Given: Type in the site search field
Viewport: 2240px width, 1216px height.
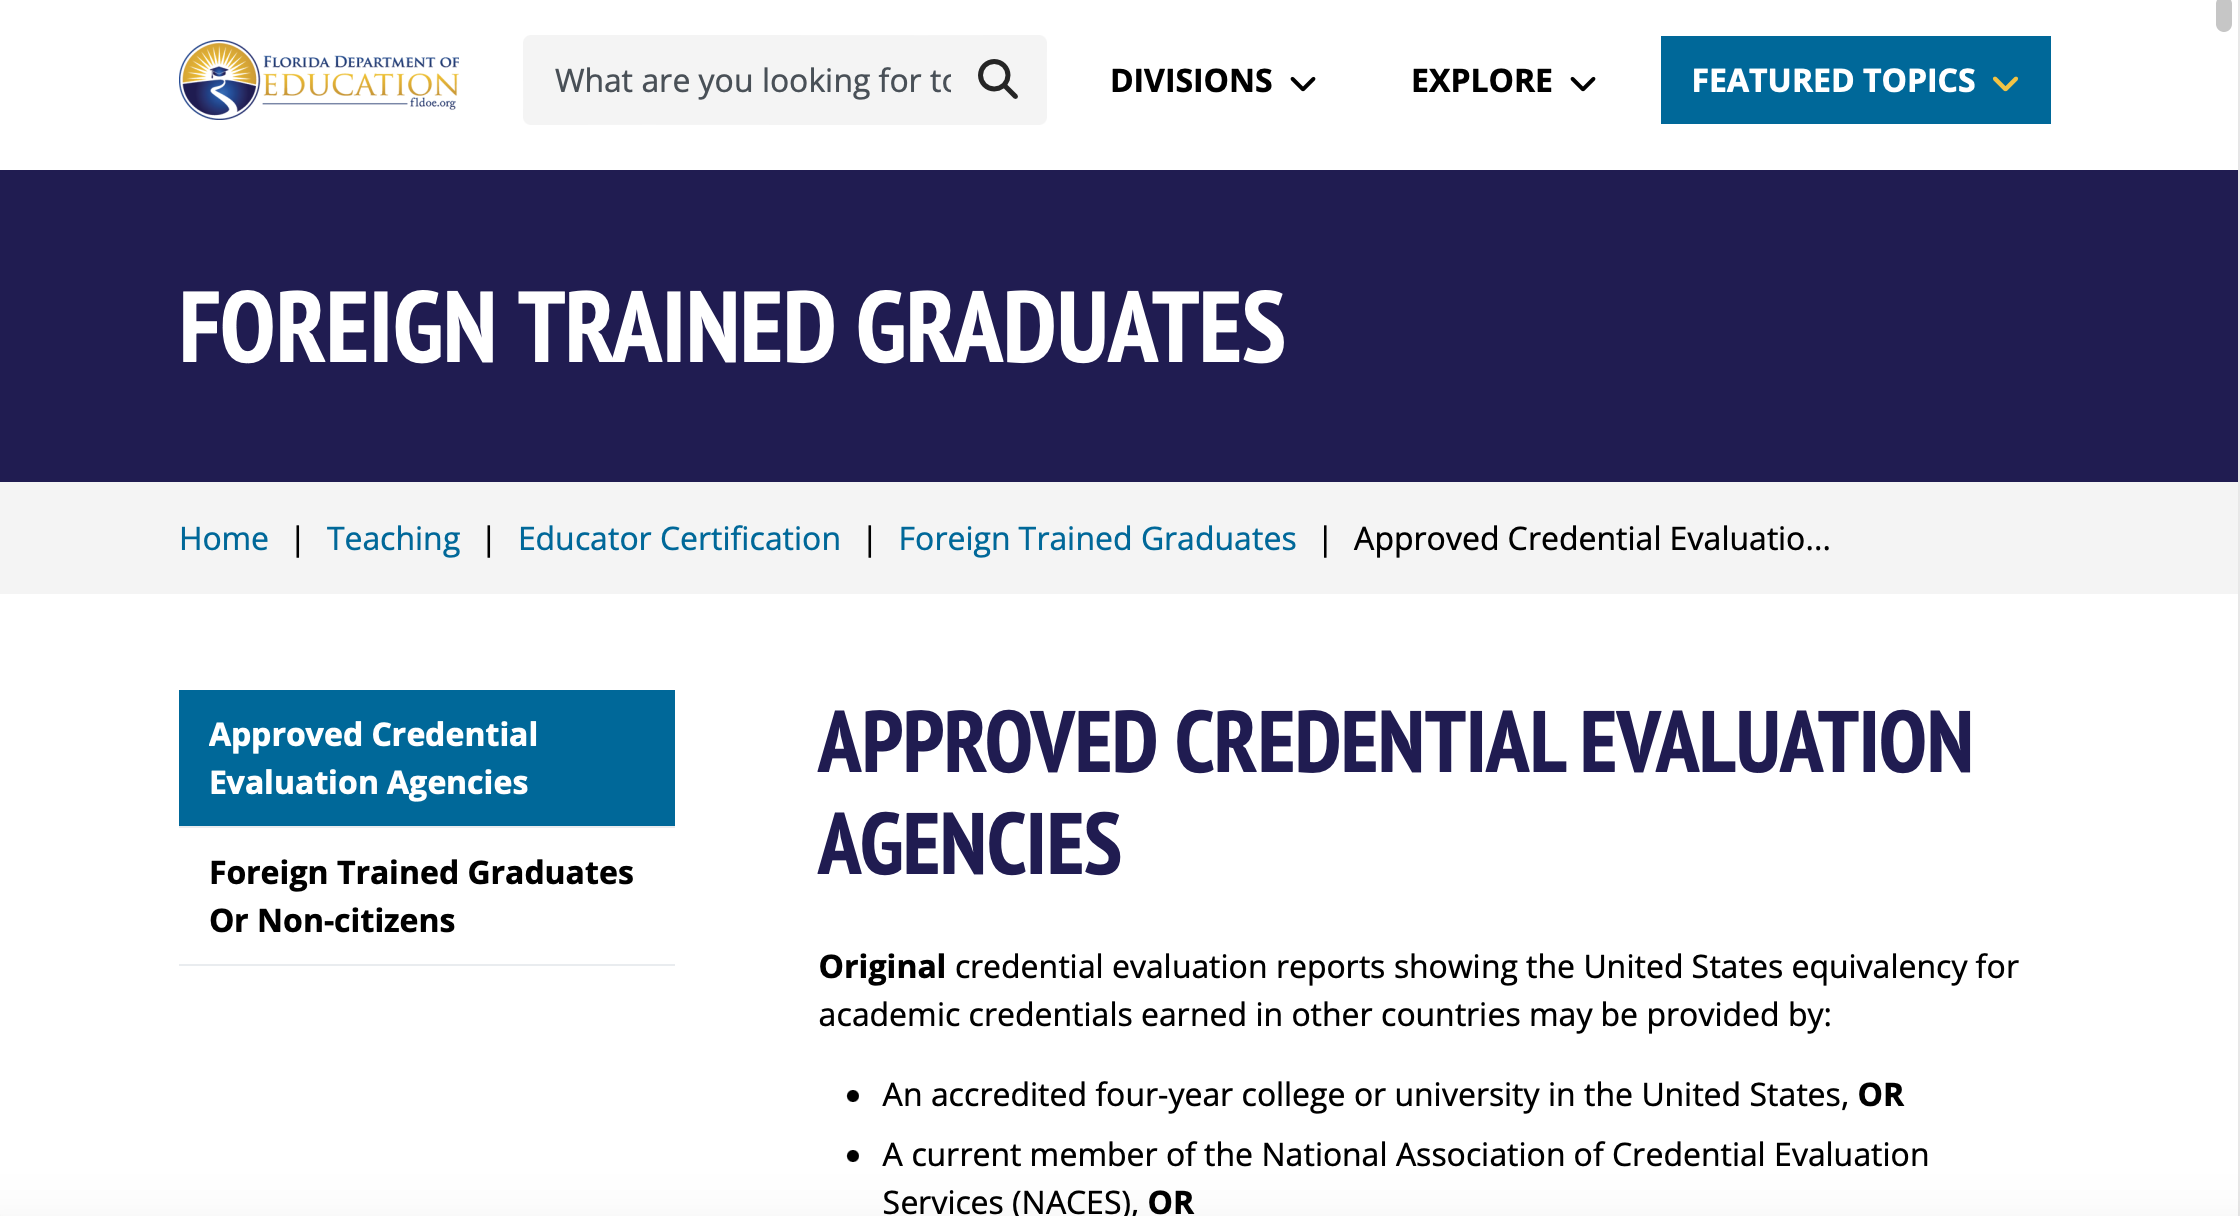Looking at the screenshot, I should (x=752, y=80).
